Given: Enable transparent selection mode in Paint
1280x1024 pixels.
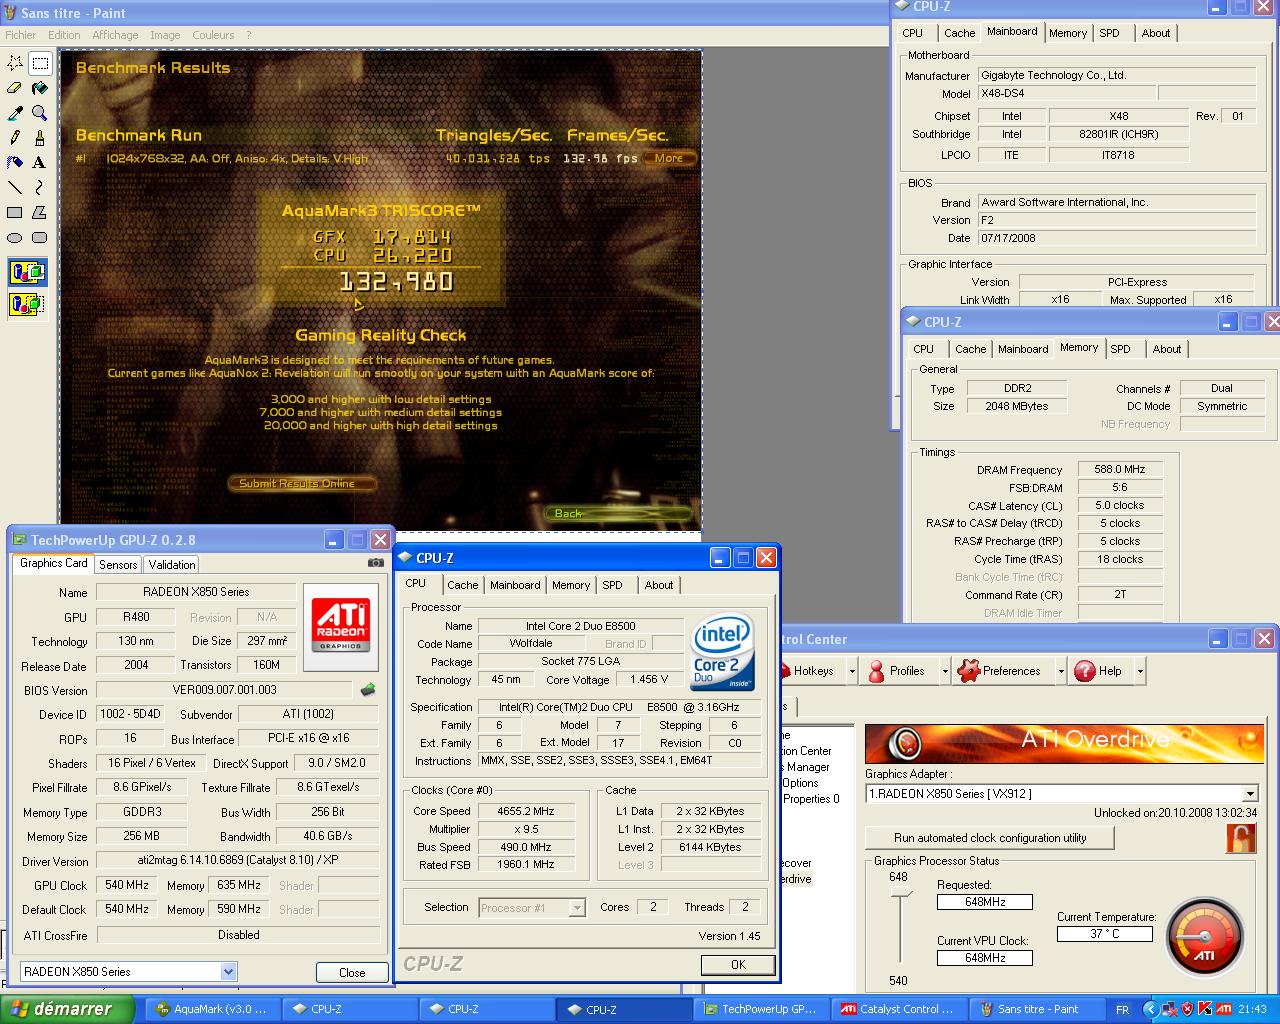Looking at the screenshot, I should coord(28,303).
